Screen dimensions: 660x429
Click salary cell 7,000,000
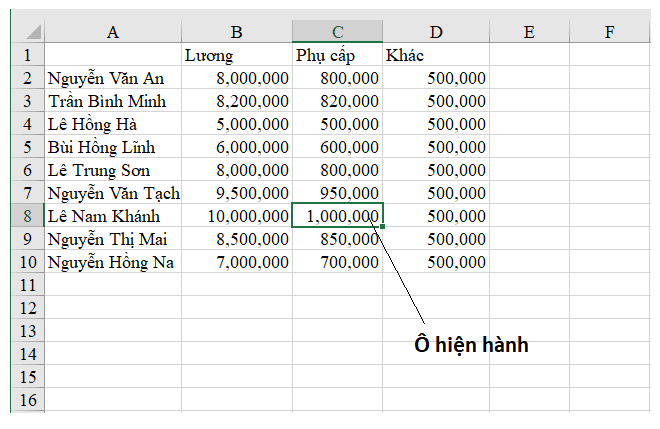[x=237, y=262]
